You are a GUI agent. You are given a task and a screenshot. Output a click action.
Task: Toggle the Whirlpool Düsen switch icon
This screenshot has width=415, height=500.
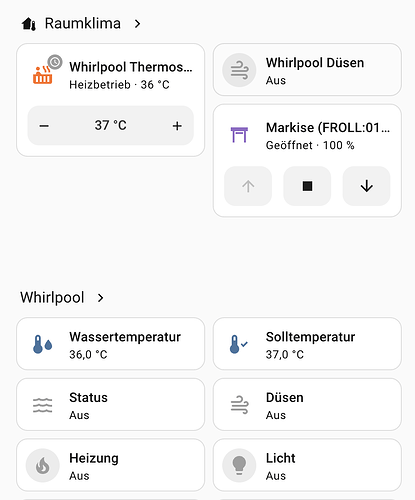coord(239,70)
